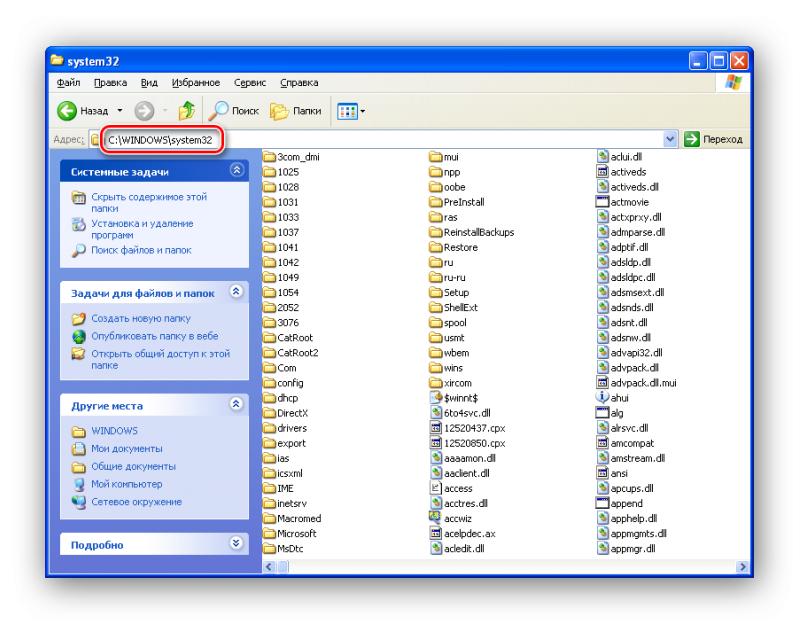Open the Сервис menu

tap(250, 83)
